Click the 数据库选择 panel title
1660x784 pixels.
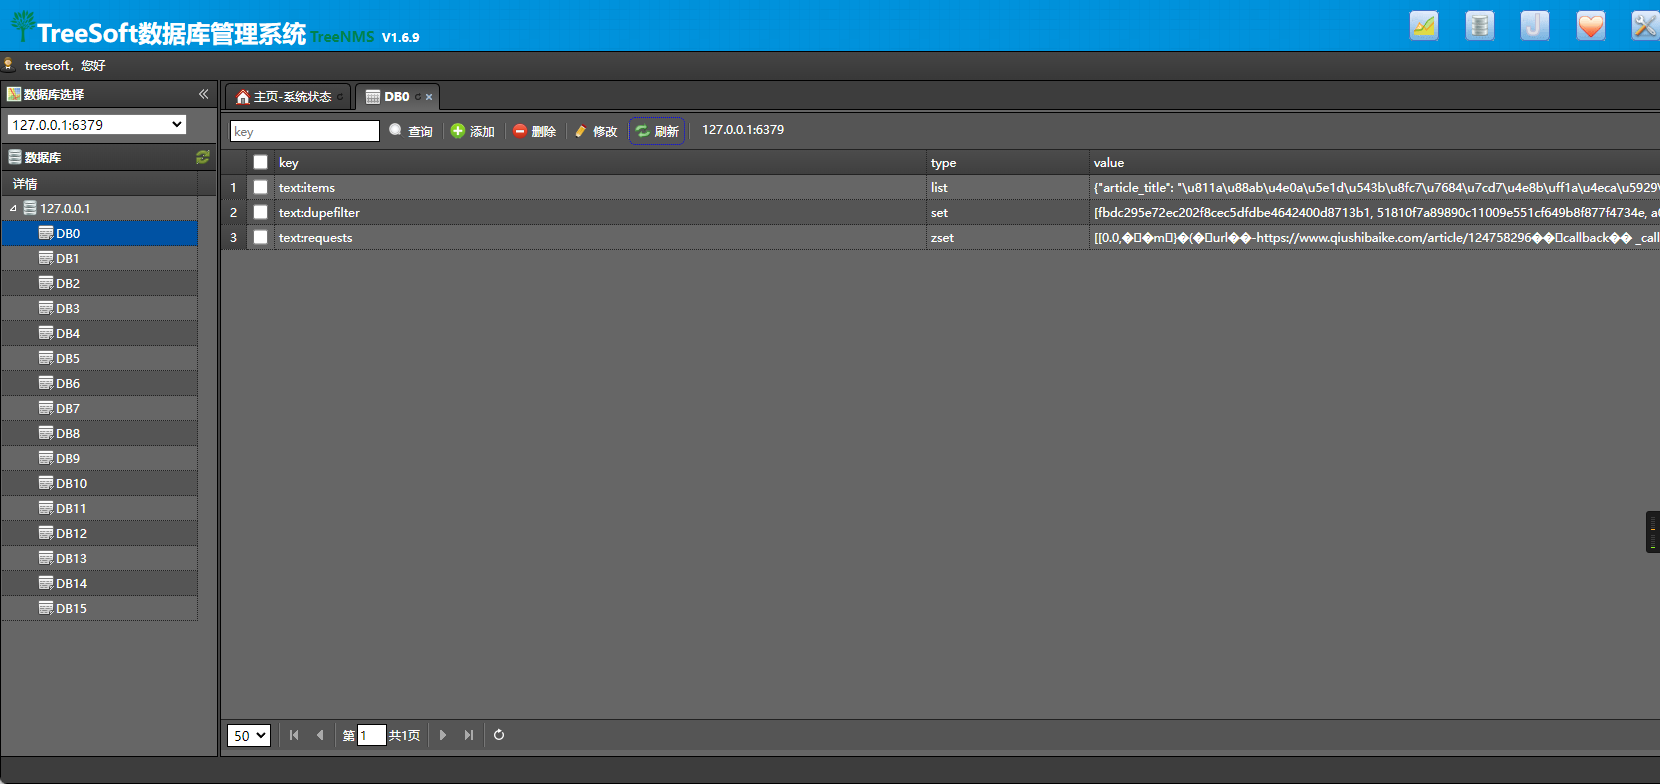coord(54,94)
